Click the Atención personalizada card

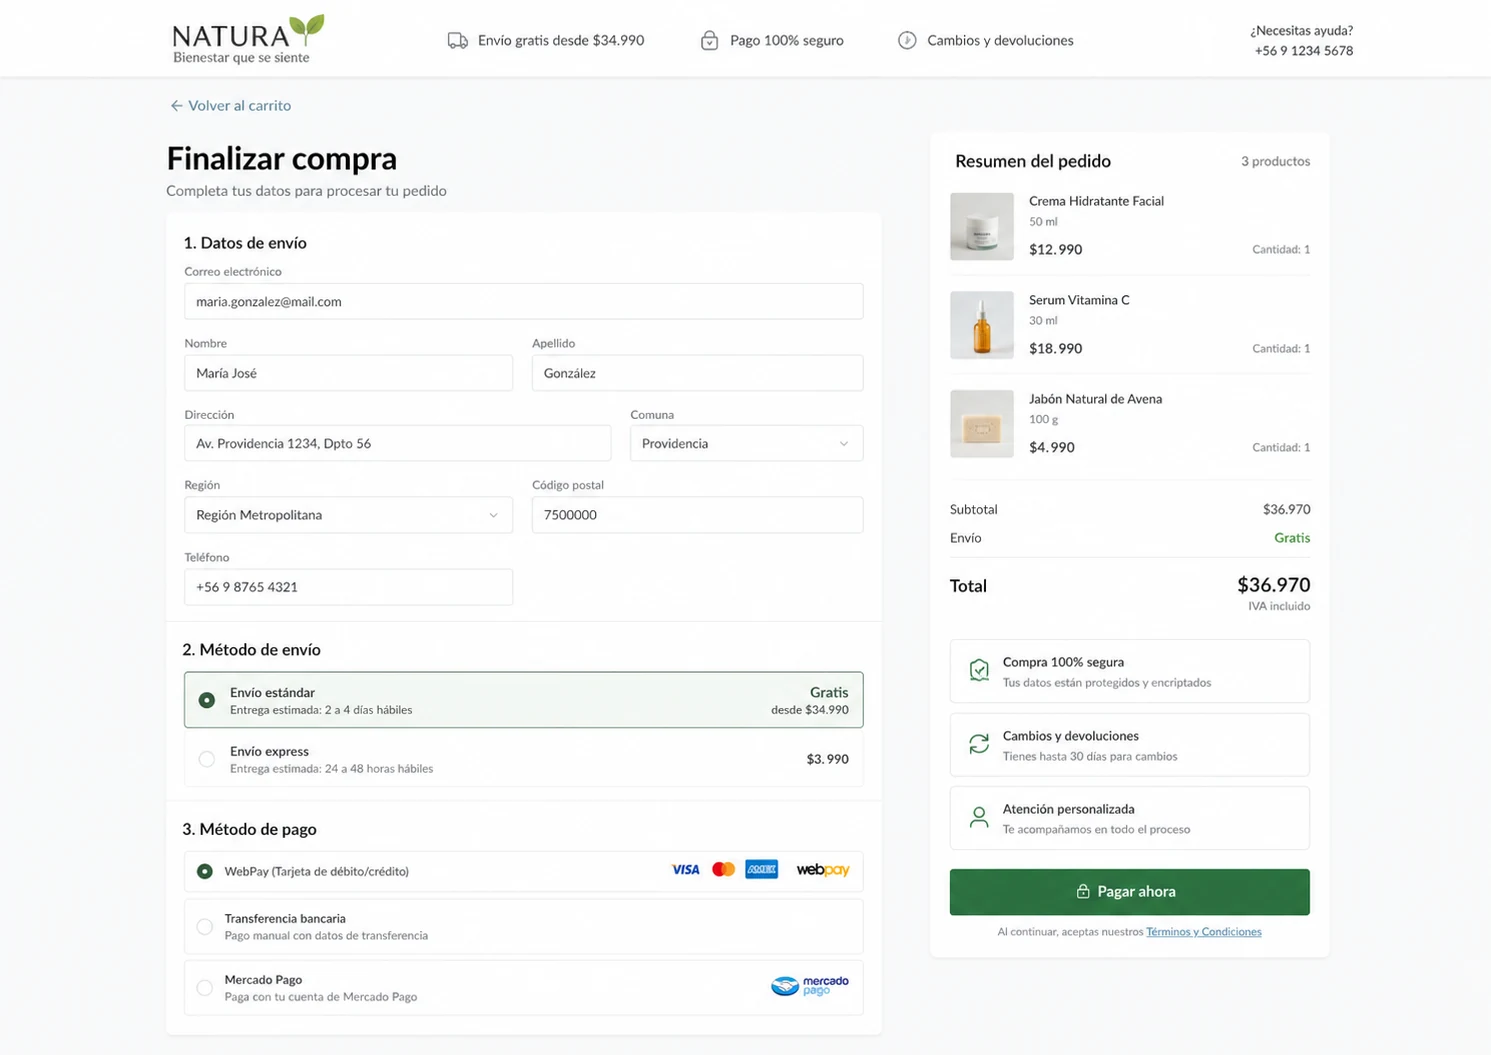click(1129, 818)
